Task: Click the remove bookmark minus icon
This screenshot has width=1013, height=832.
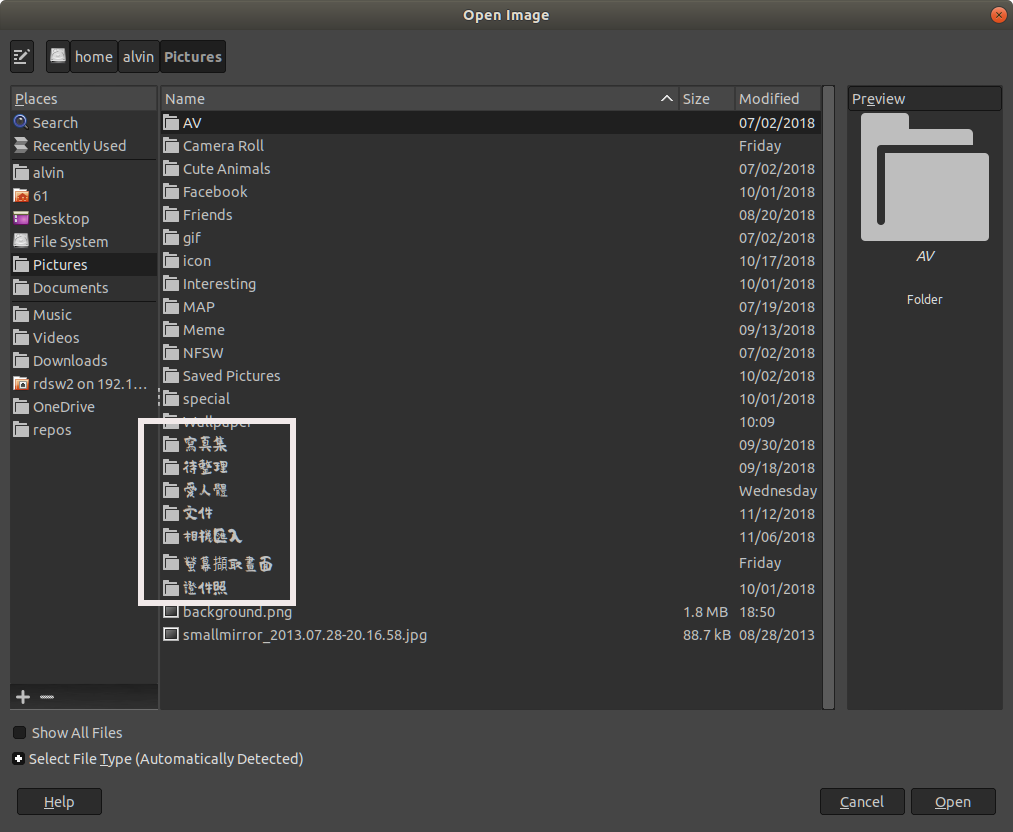Action: pyautogui.click(x=47, y=697)
